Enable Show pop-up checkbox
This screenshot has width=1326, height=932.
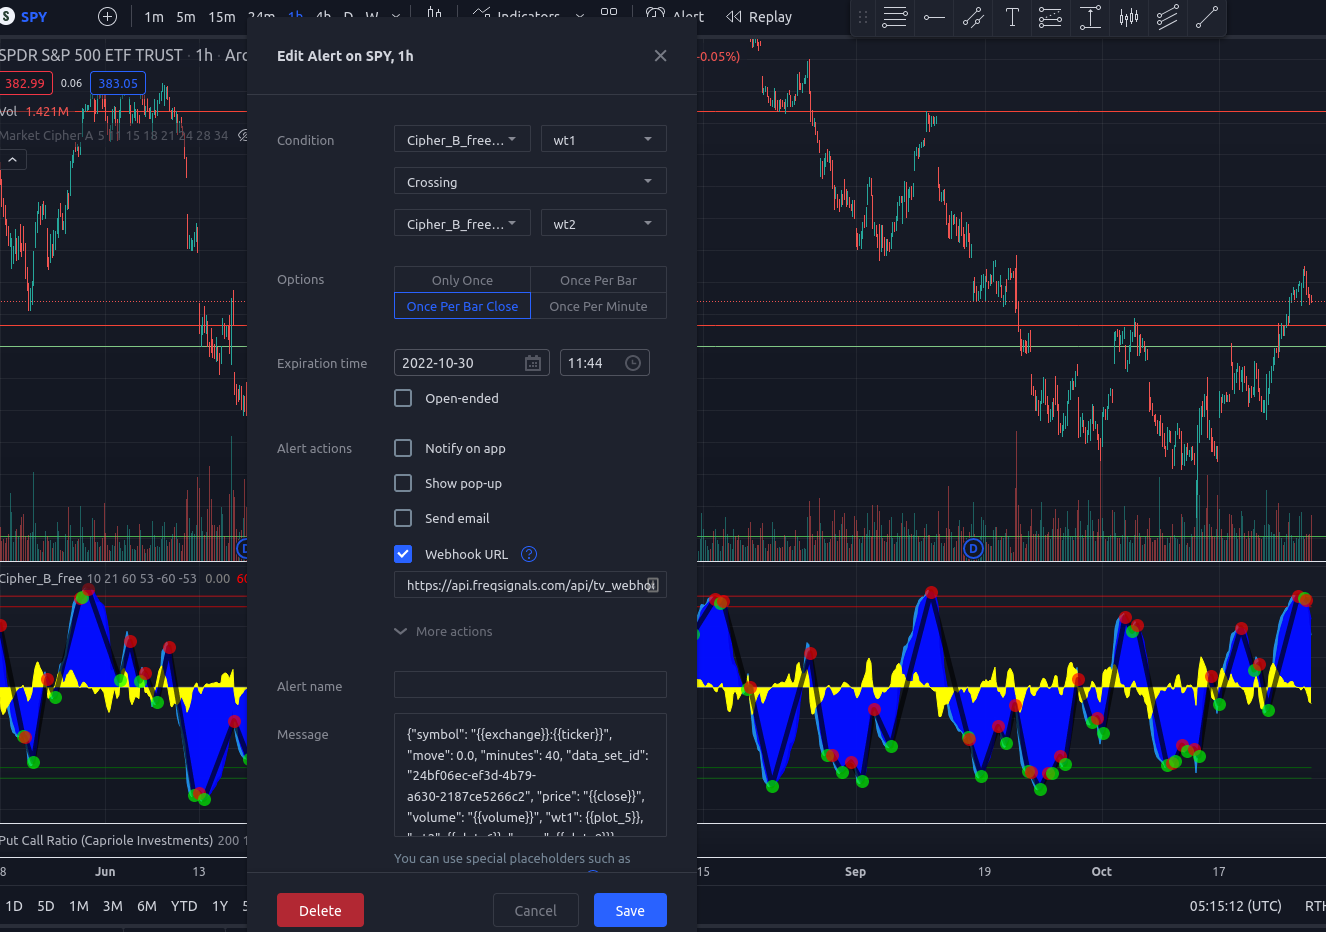point(403,483)
